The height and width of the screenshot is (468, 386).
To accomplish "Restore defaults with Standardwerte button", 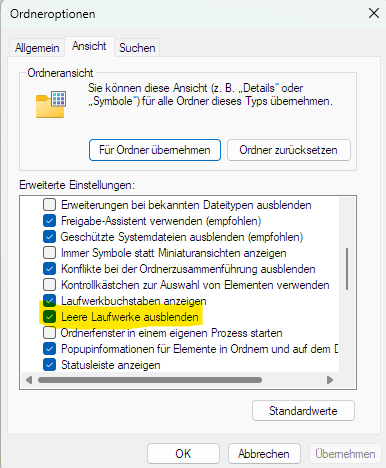I will click(x=303, y=411).
